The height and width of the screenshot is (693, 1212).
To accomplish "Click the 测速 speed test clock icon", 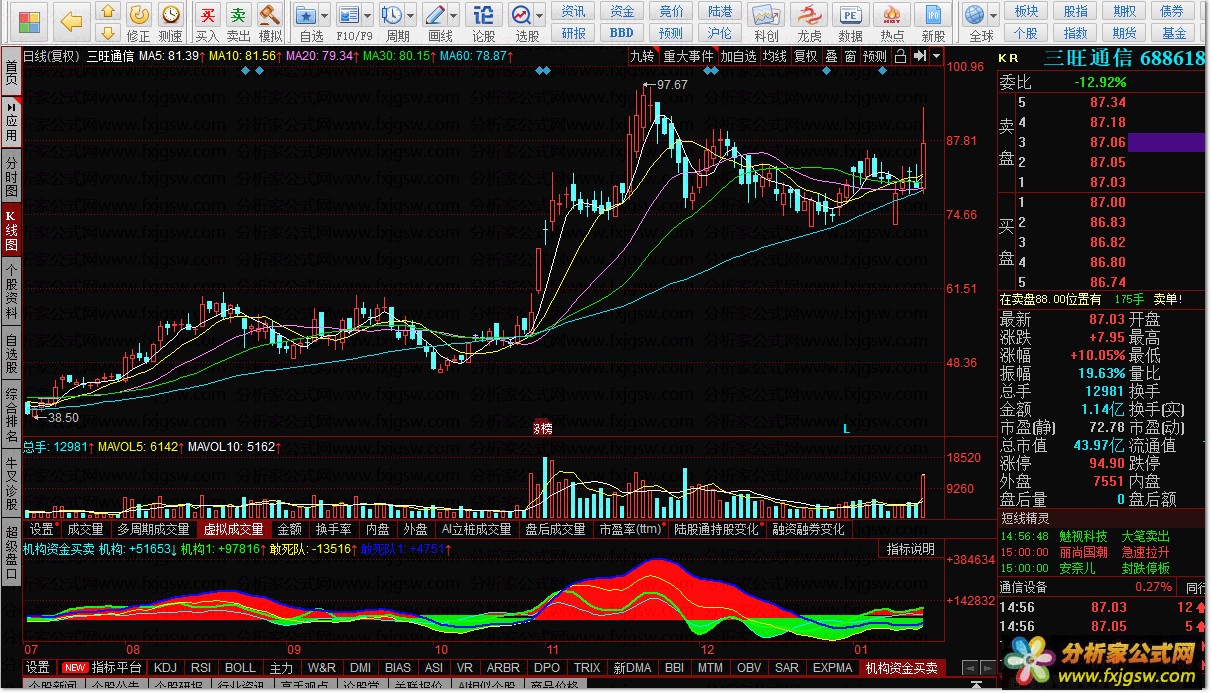I will click(x=171, y=14).
